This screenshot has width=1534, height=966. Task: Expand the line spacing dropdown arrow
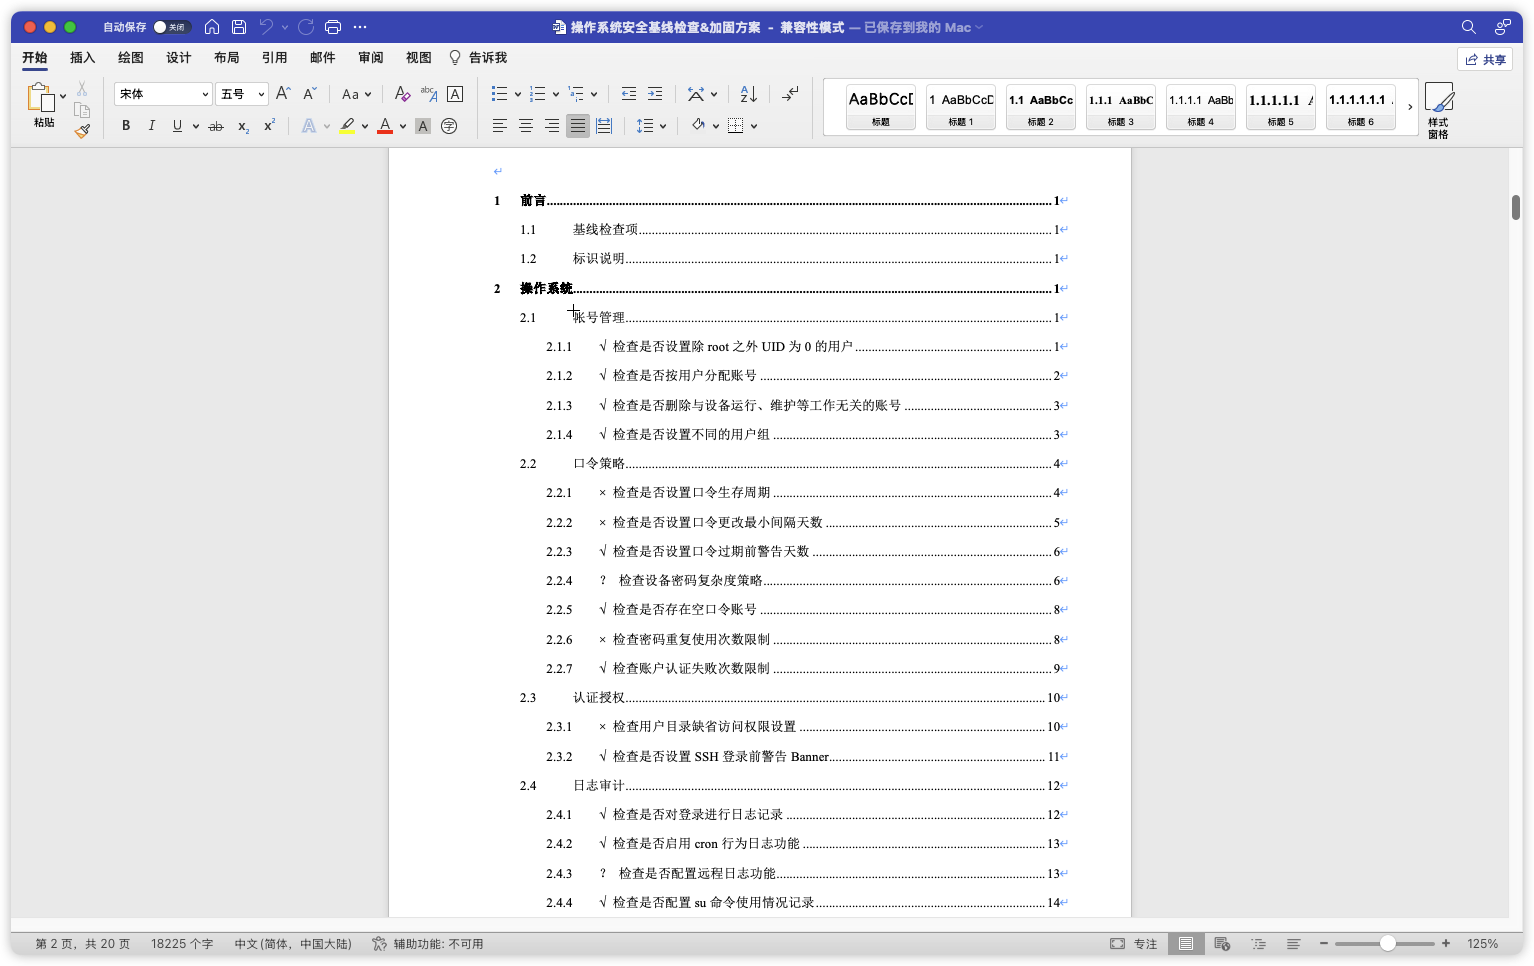[662, 126]
